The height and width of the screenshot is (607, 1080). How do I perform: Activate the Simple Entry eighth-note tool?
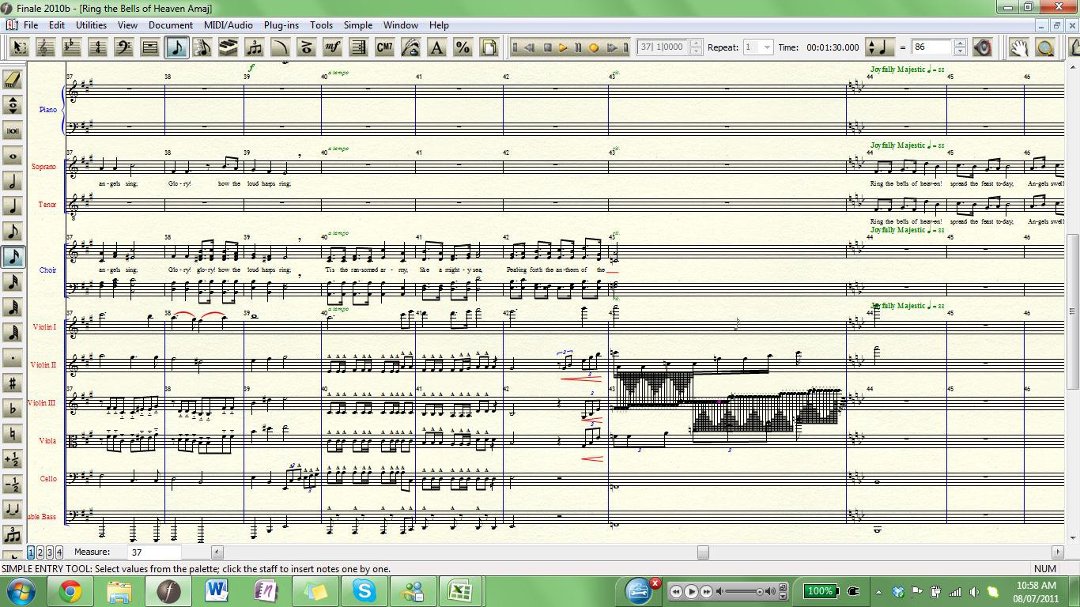176,48
